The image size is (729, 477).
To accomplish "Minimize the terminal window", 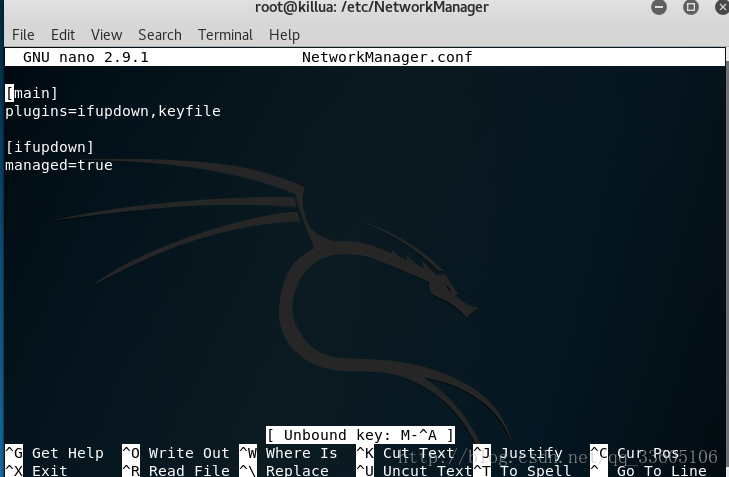I will coord(659,7).
